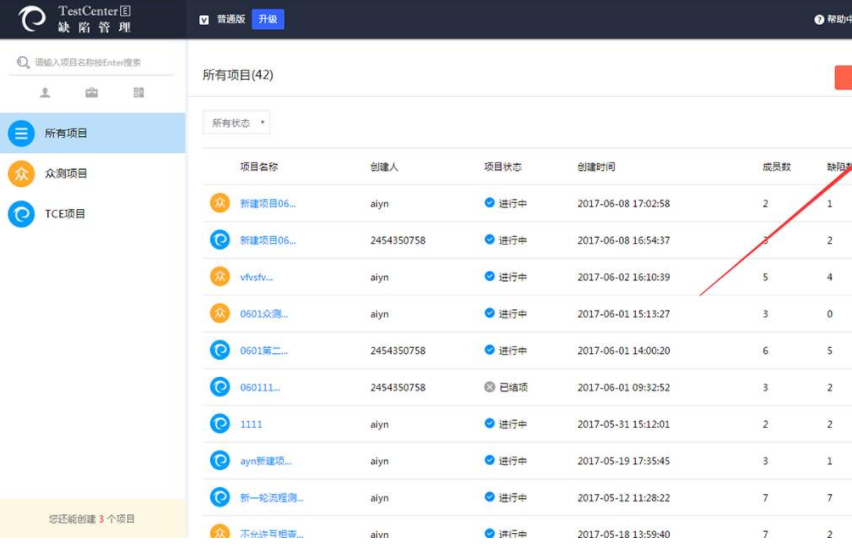The height and width of the screenshot is (554, 852).
Task: Open the 060111 project link
Action: pyautogui.click(x=260, y=388)
